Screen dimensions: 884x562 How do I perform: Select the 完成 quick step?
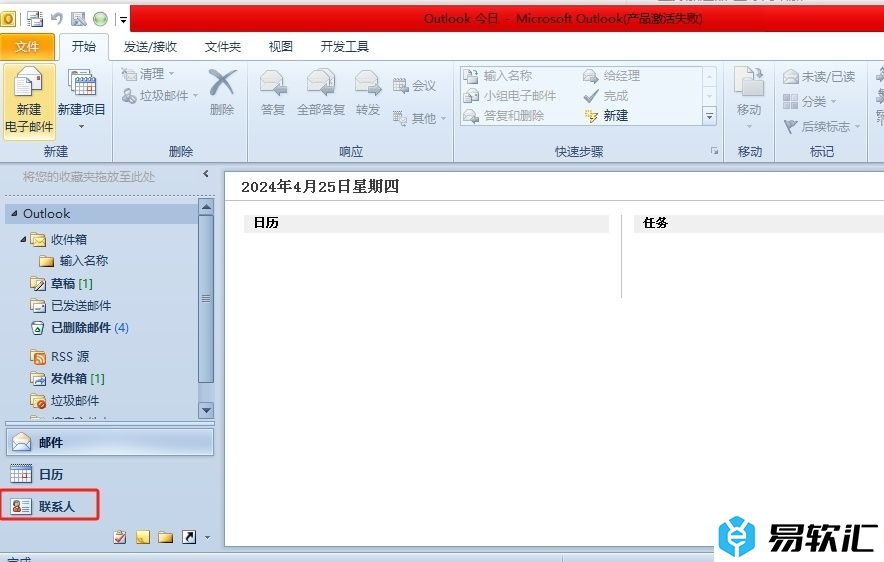coord(605,96)
